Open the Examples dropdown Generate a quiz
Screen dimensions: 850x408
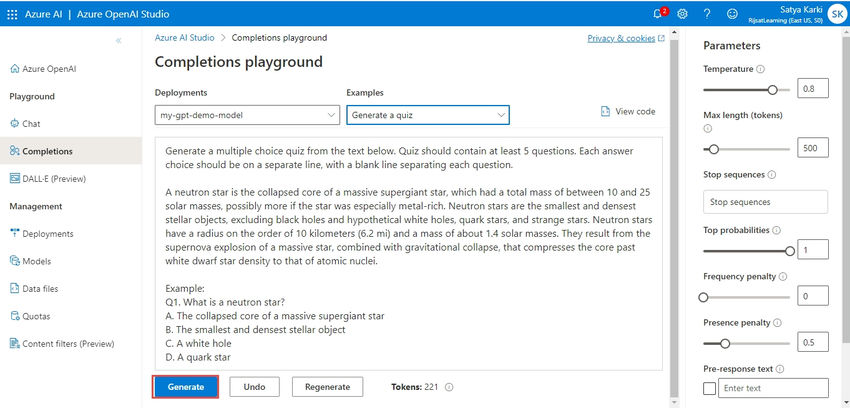[x=428, y=115]
